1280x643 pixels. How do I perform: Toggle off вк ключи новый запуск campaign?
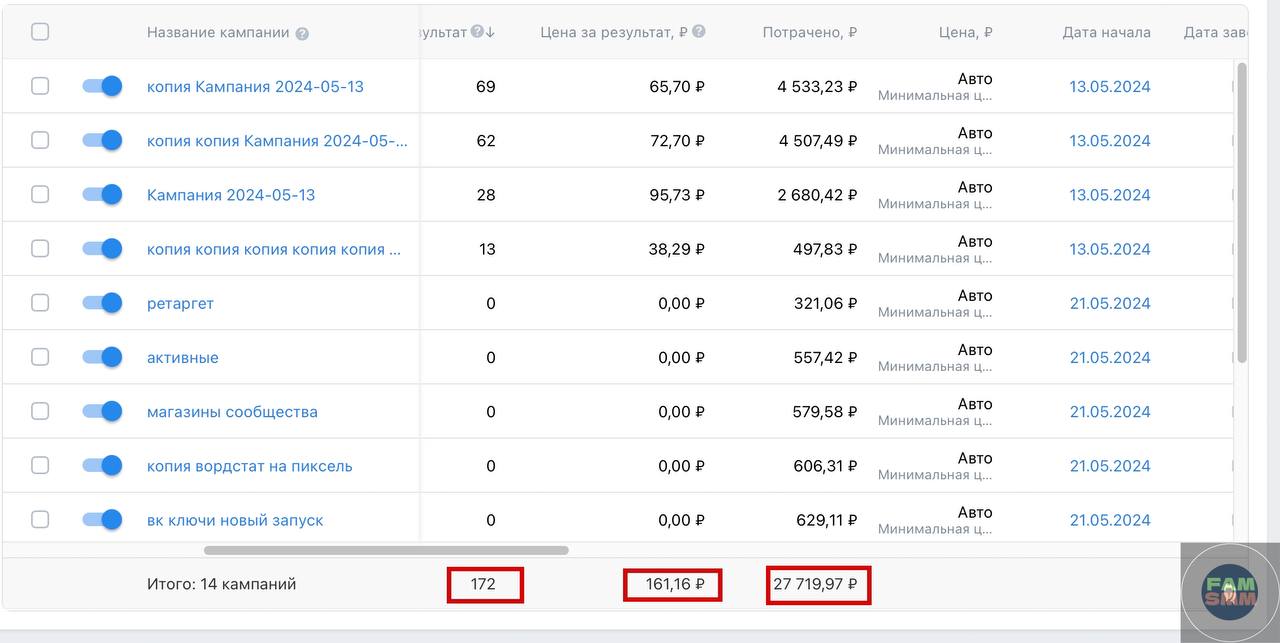click(102, 520)
